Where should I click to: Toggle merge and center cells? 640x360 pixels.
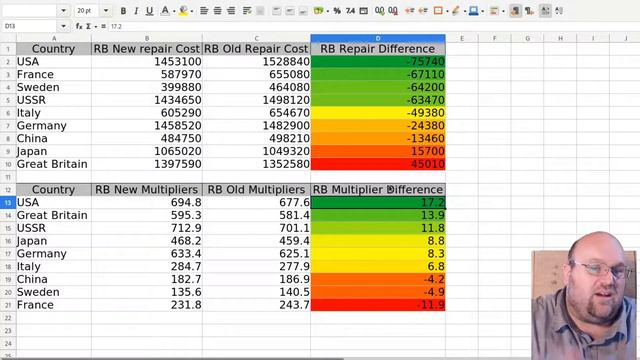pos(260,11)
